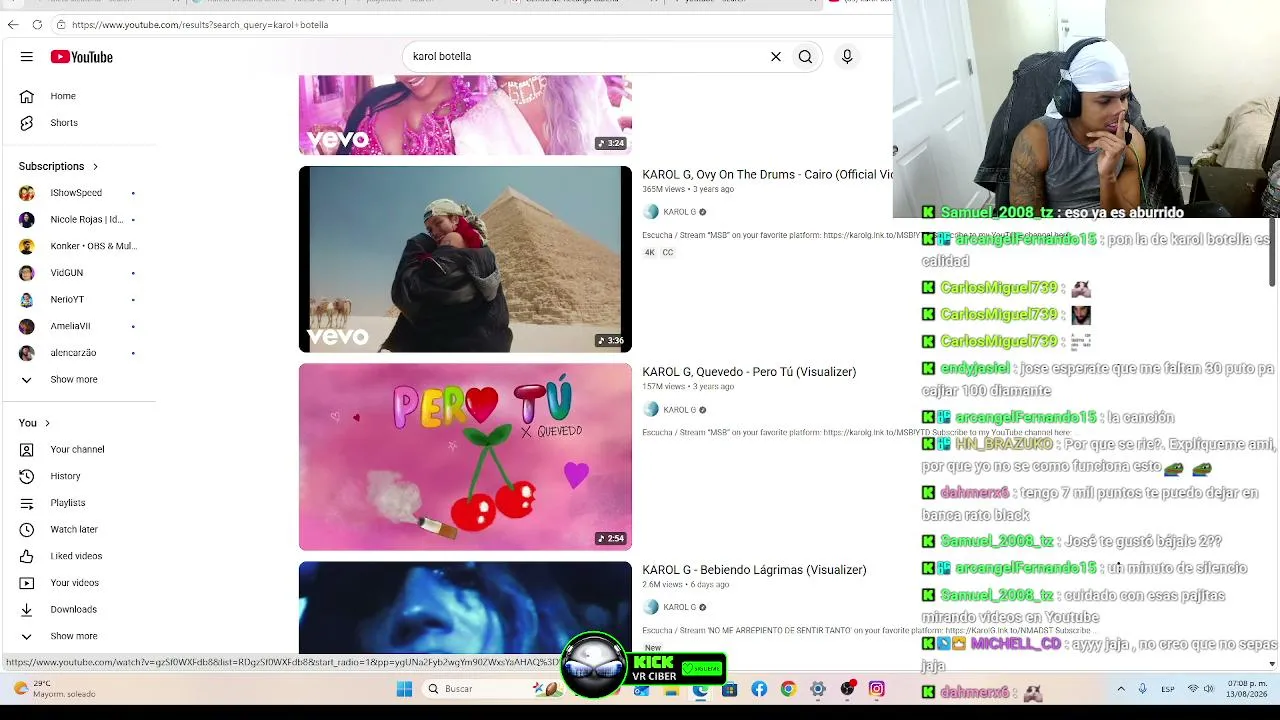Click username HN_BRAZUKO in chat overlay
The image size is (1280, 720).
point(1004,444)
